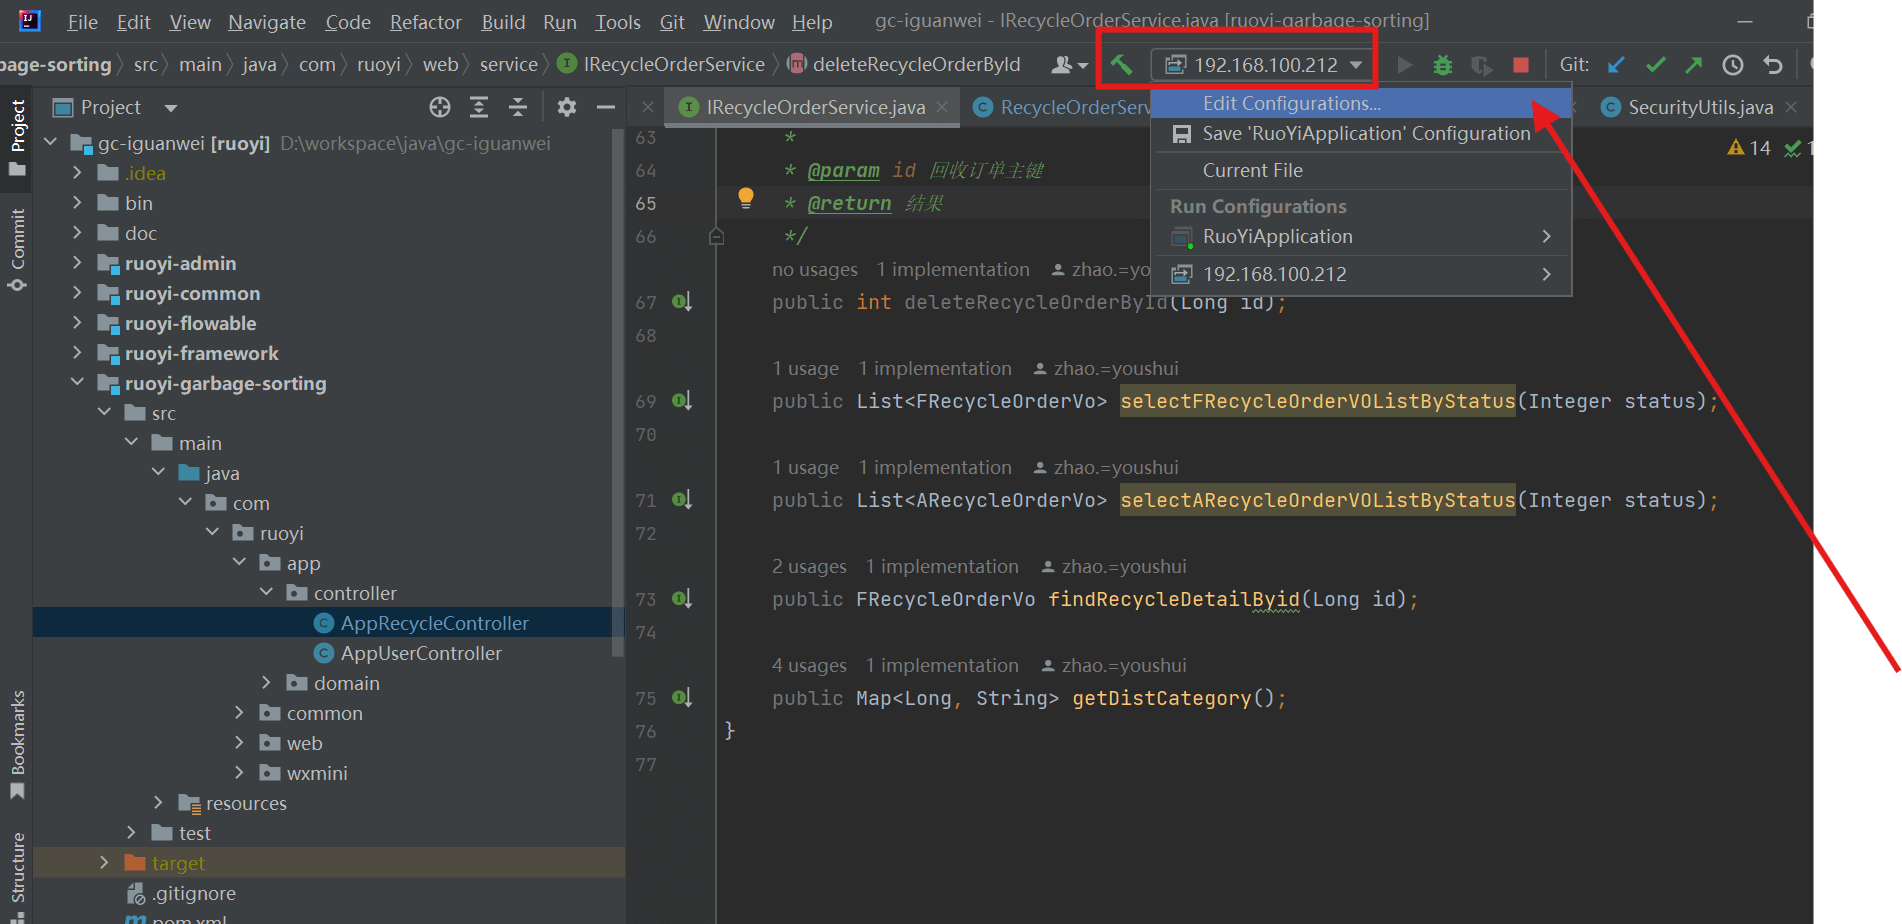Click the Build project hammer icon
Screen dimensions: 1902x924
tap(1121, 65)
